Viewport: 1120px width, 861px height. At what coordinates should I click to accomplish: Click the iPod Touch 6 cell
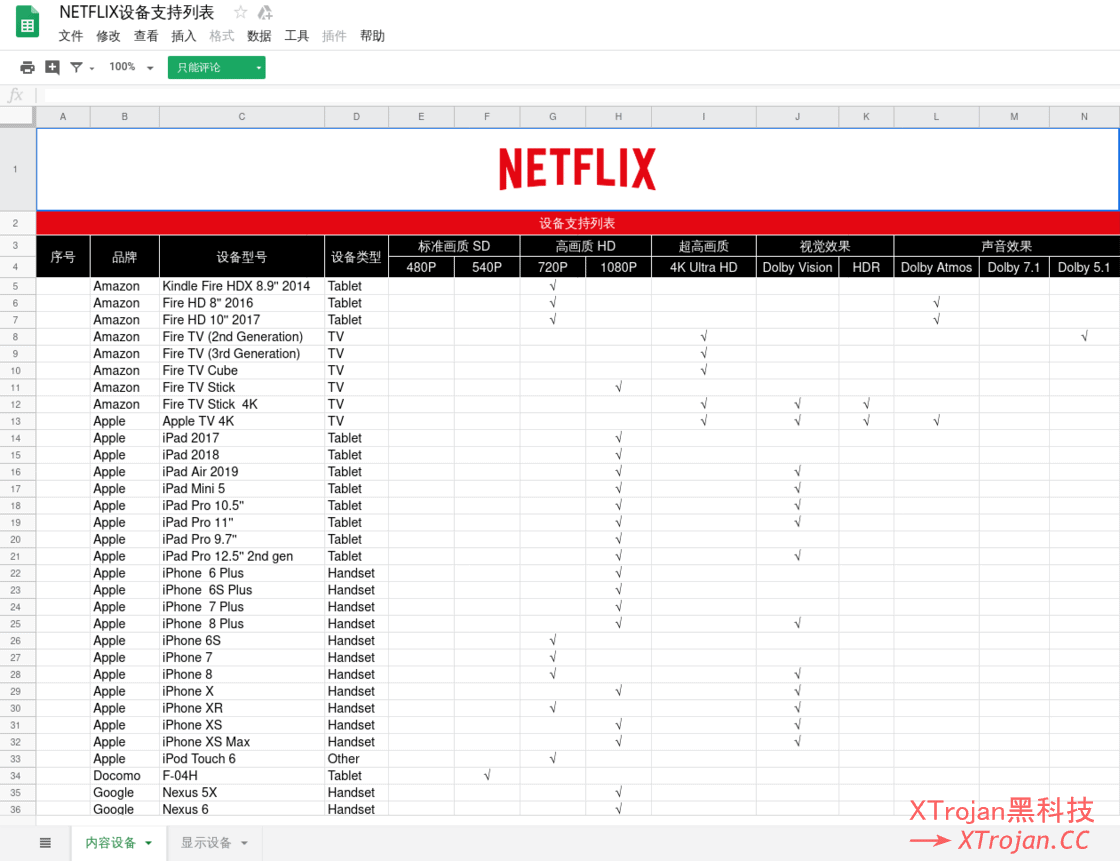(241, 759)
